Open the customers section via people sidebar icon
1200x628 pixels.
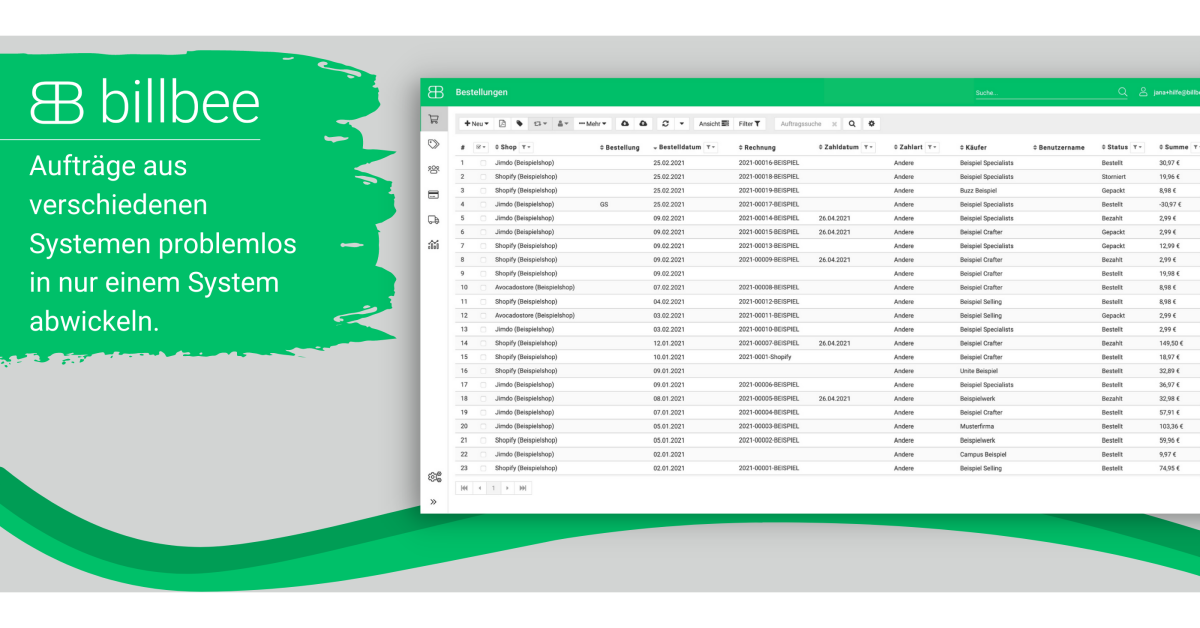coord(433,169)
